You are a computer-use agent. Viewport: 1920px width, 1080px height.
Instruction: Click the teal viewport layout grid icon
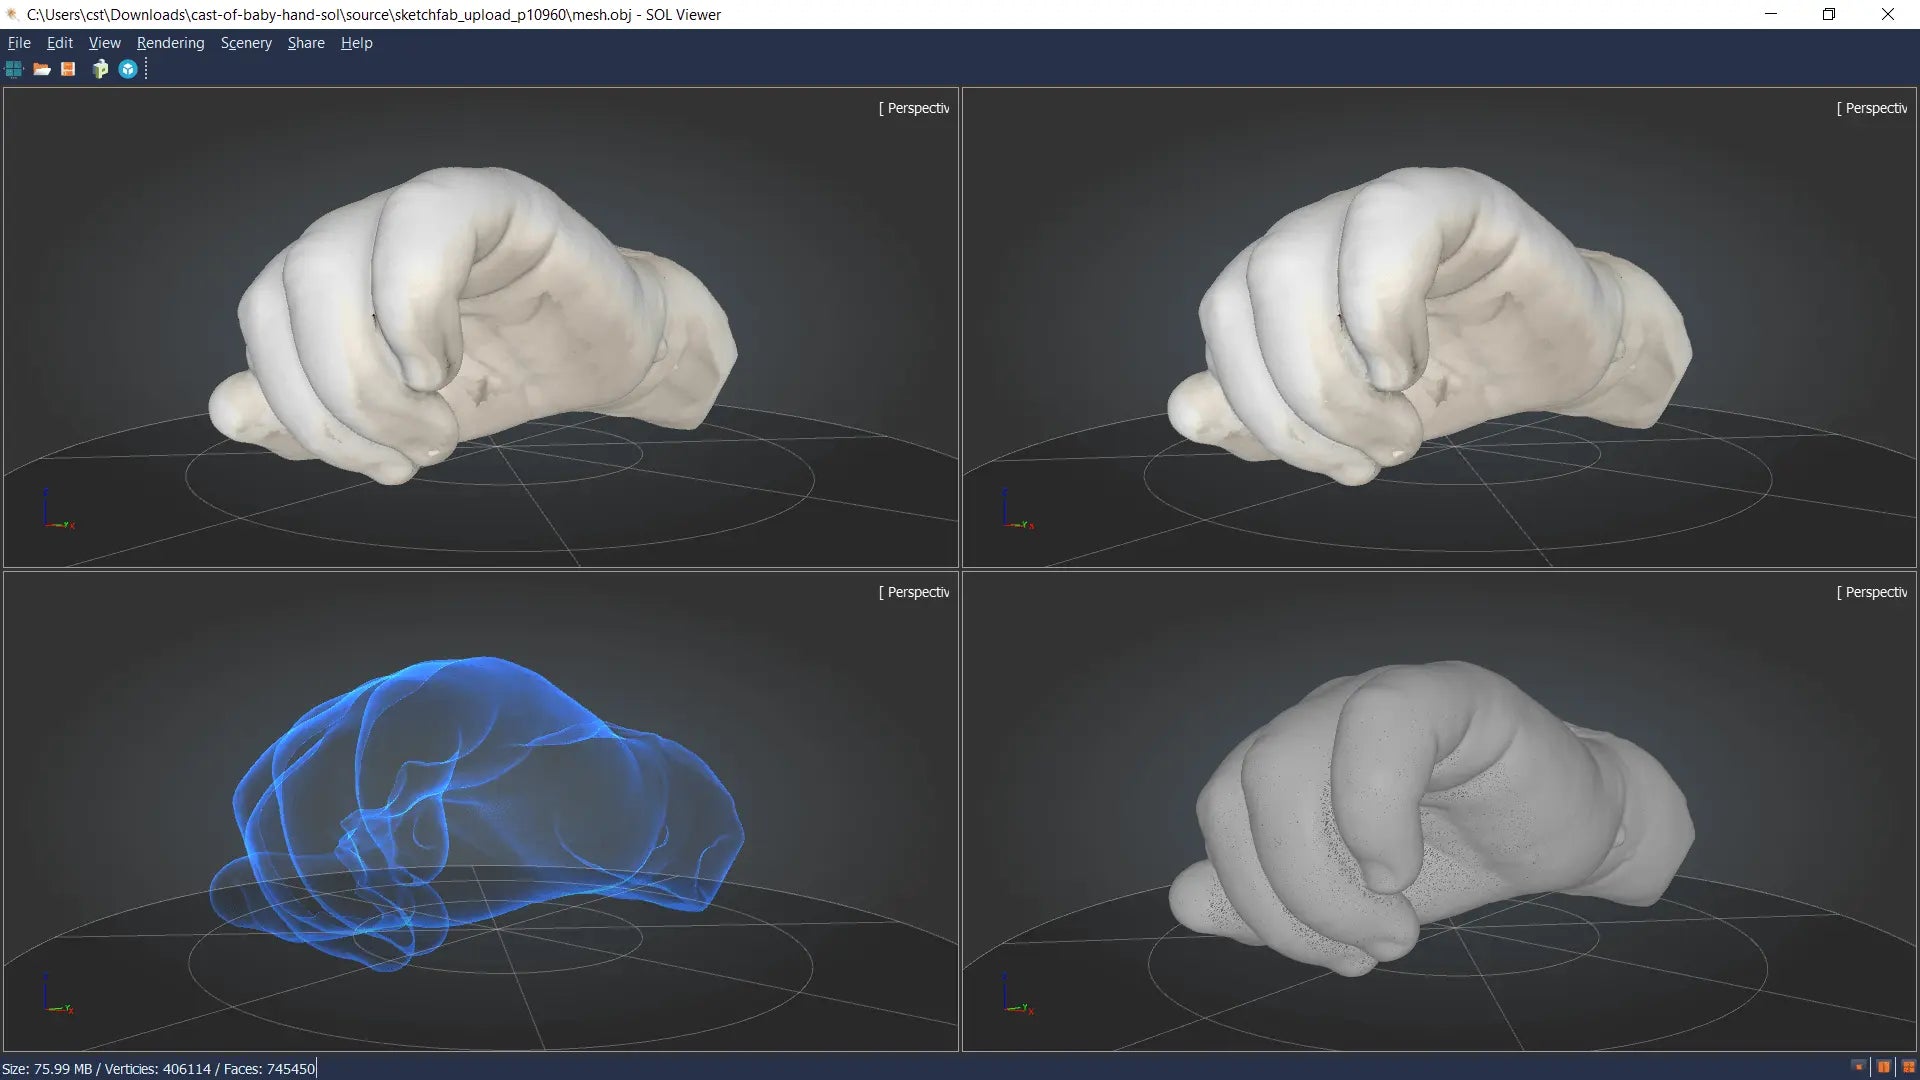[x=13, y=69]
